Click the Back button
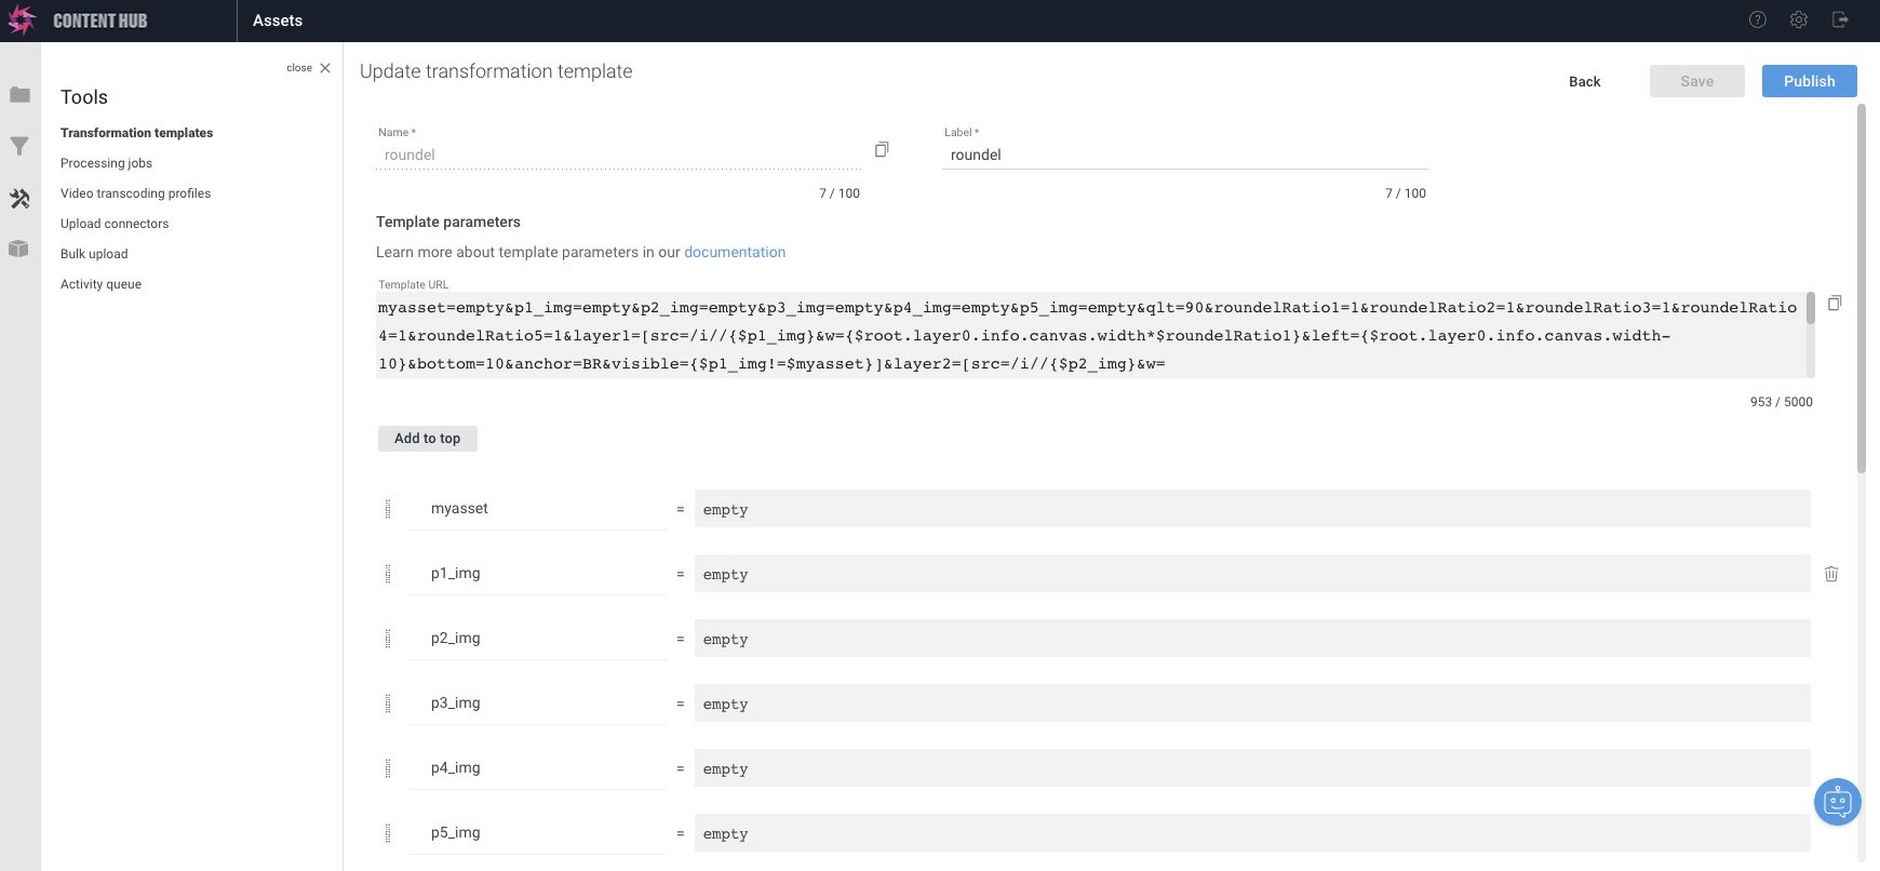The image size is (1880, 871). click(1584, 81)
